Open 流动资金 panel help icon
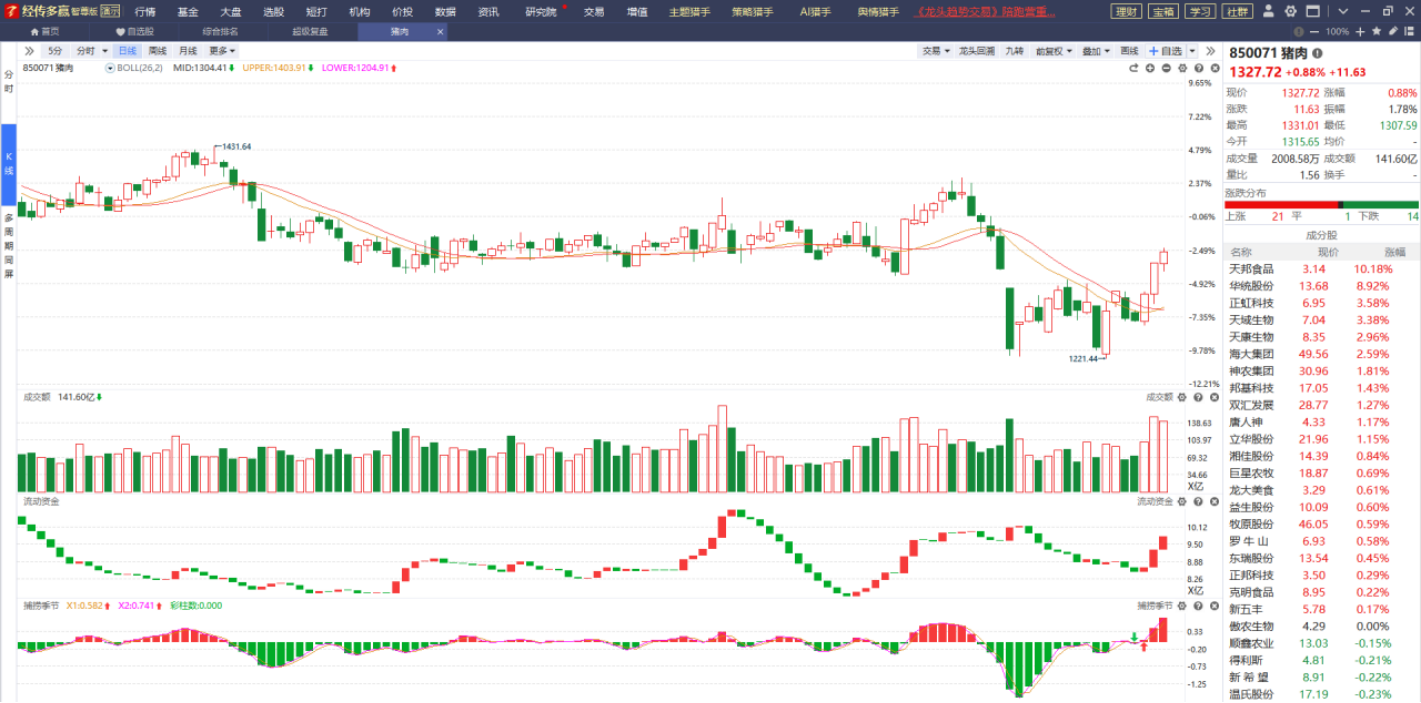1421x703 pixels. coord(1198,501)
